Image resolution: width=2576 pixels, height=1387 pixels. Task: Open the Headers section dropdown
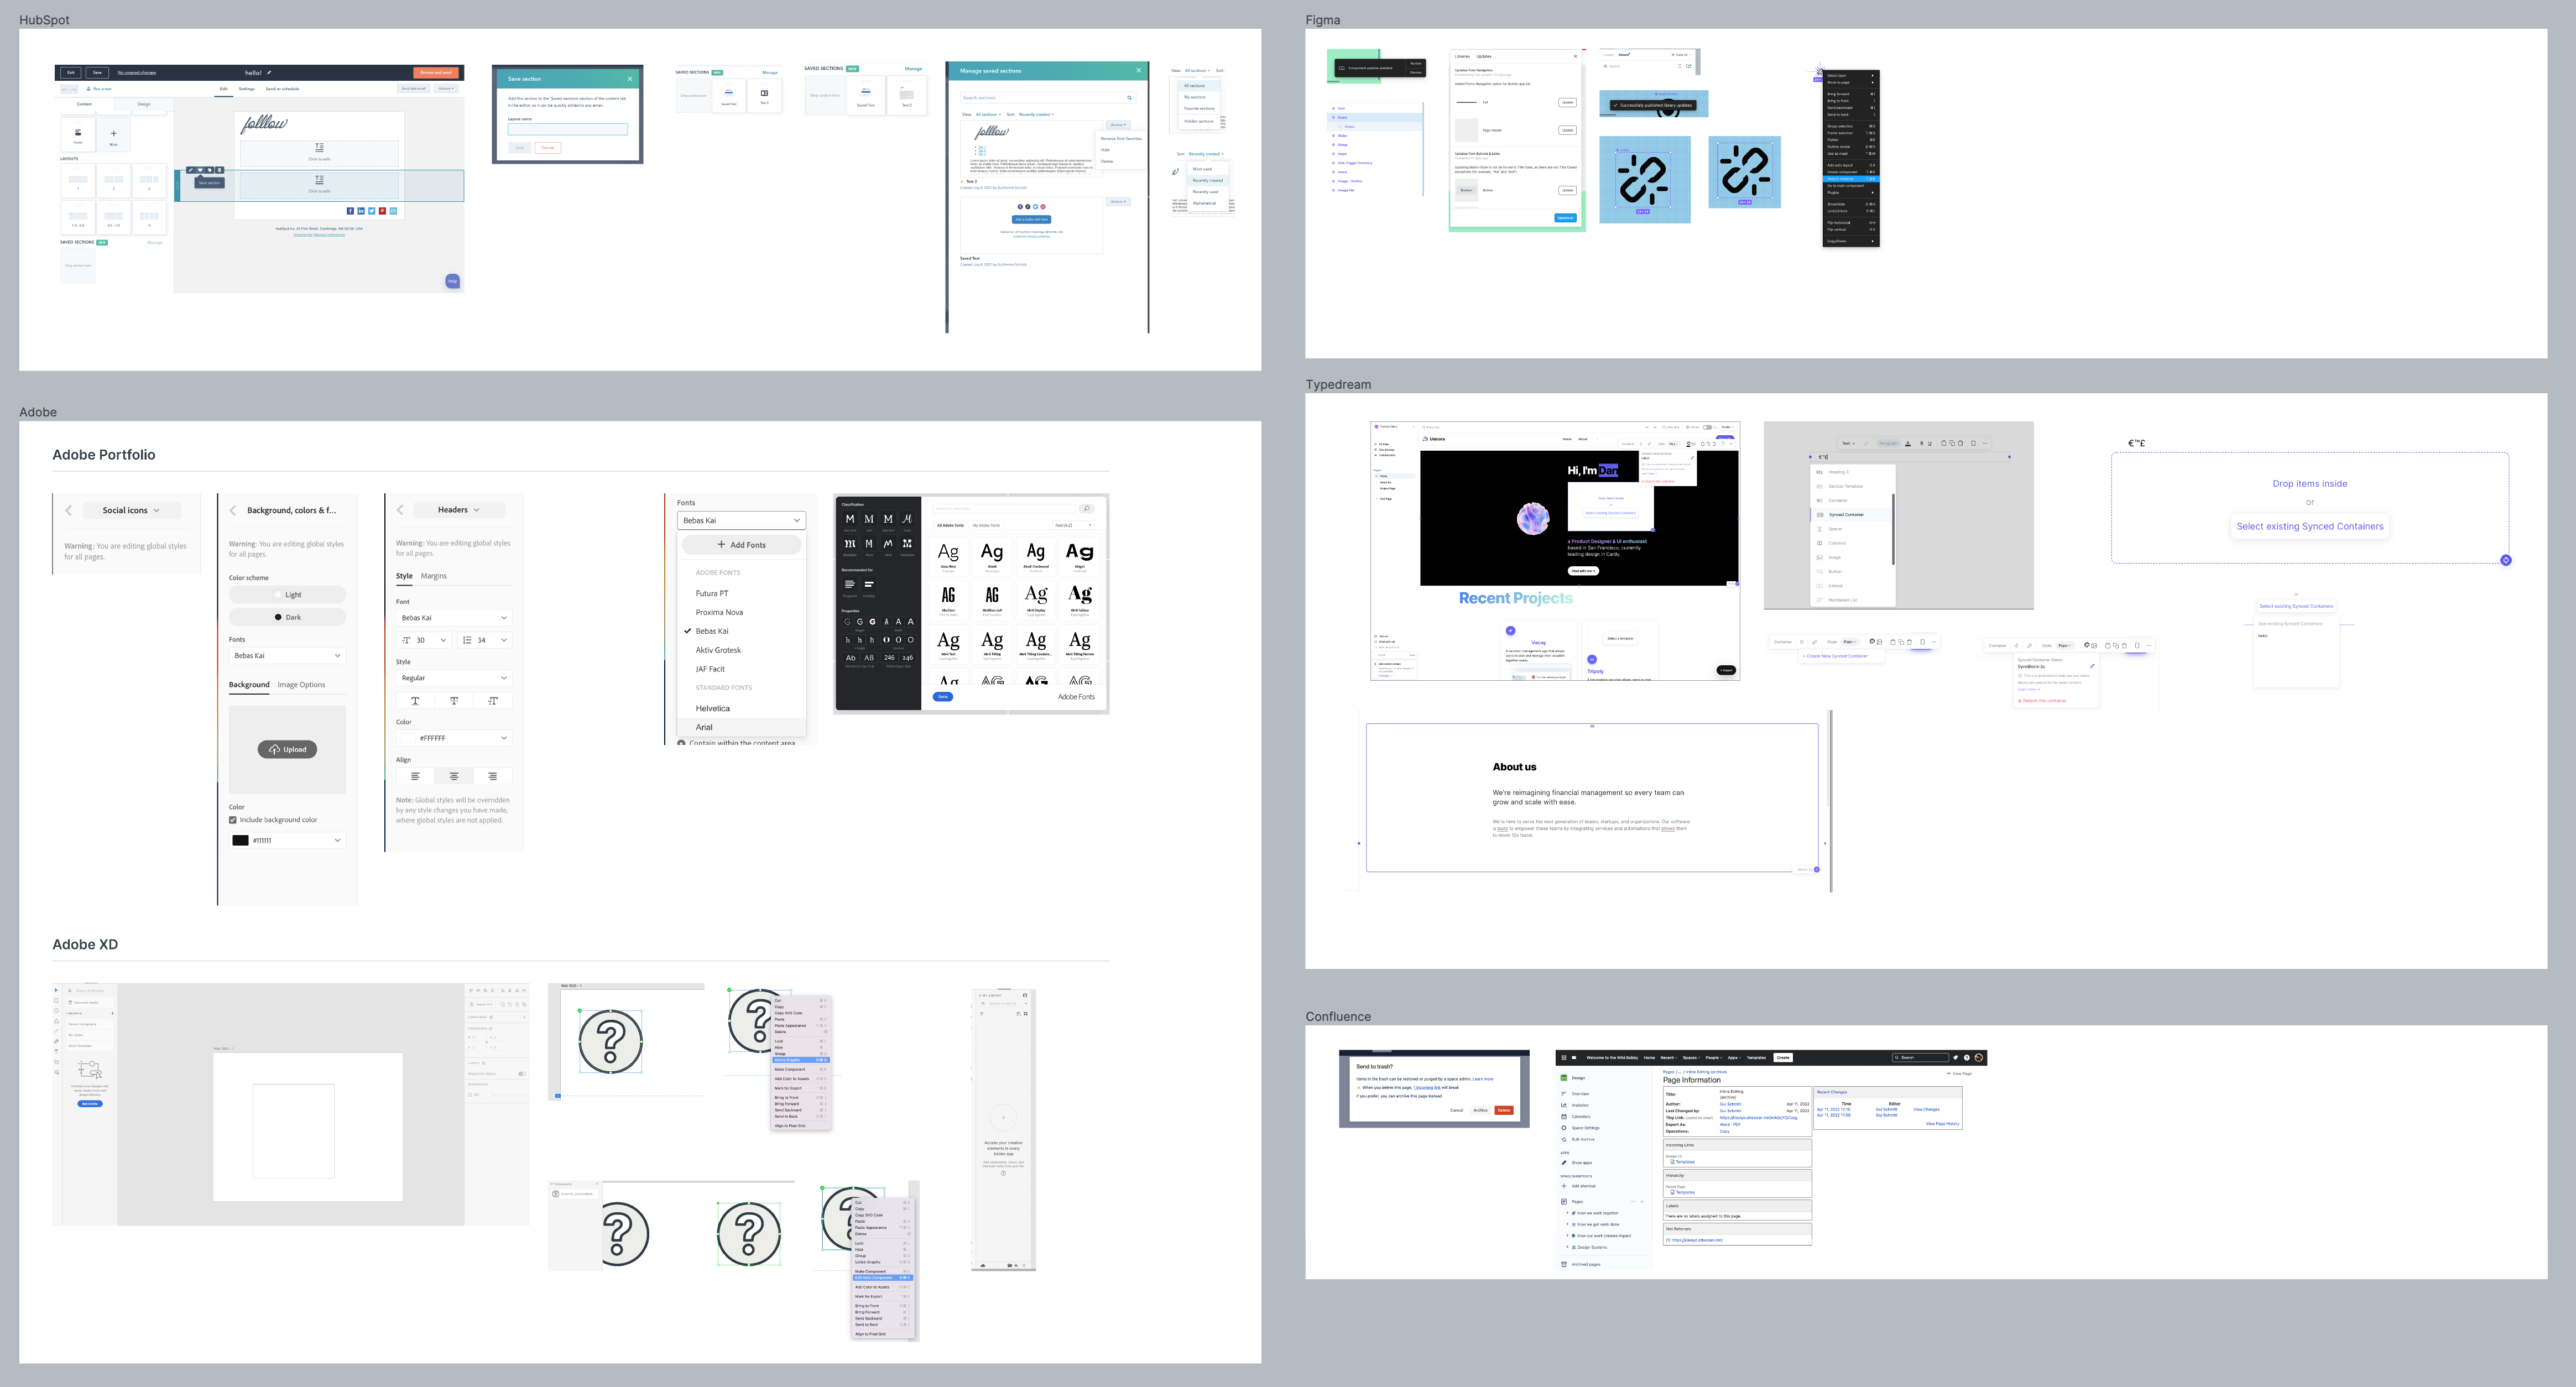point(459,510)
